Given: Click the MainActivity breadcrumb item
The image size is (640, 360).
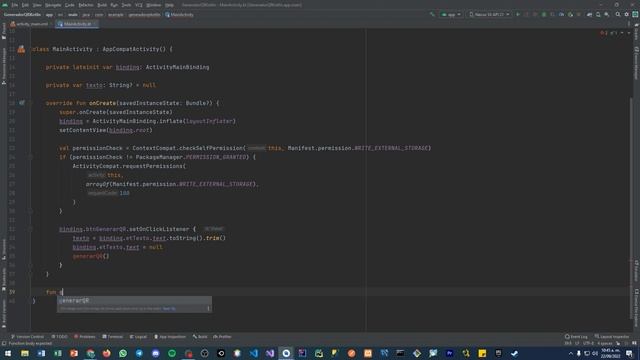Looking at the screenshot, I should coord(180,15).
